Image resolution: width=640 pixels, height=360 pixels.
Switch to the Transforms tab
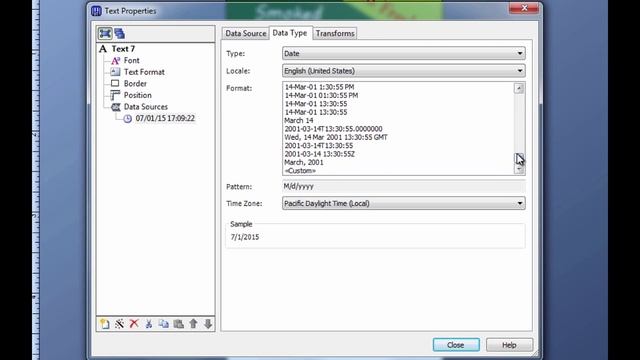pos(335,33)
